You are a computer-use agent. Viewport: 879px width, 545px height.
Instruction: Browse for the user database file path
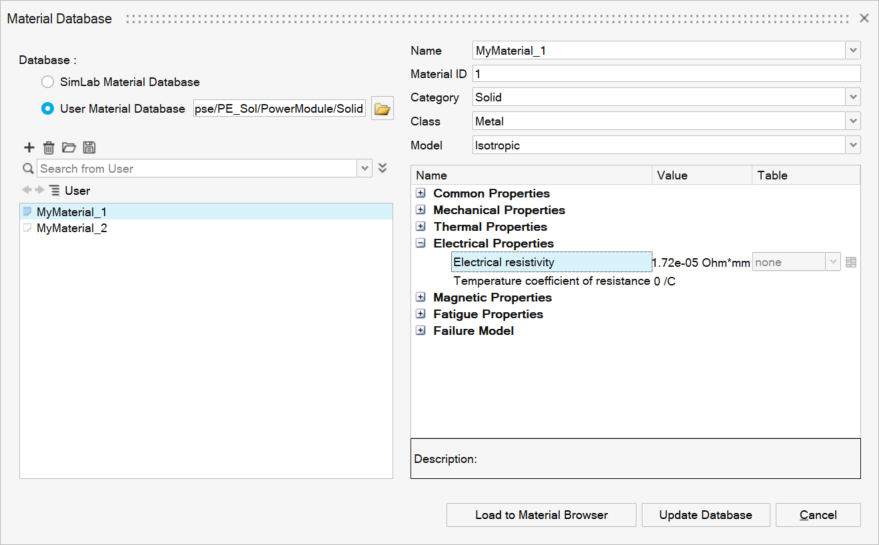tap(382, 109)
